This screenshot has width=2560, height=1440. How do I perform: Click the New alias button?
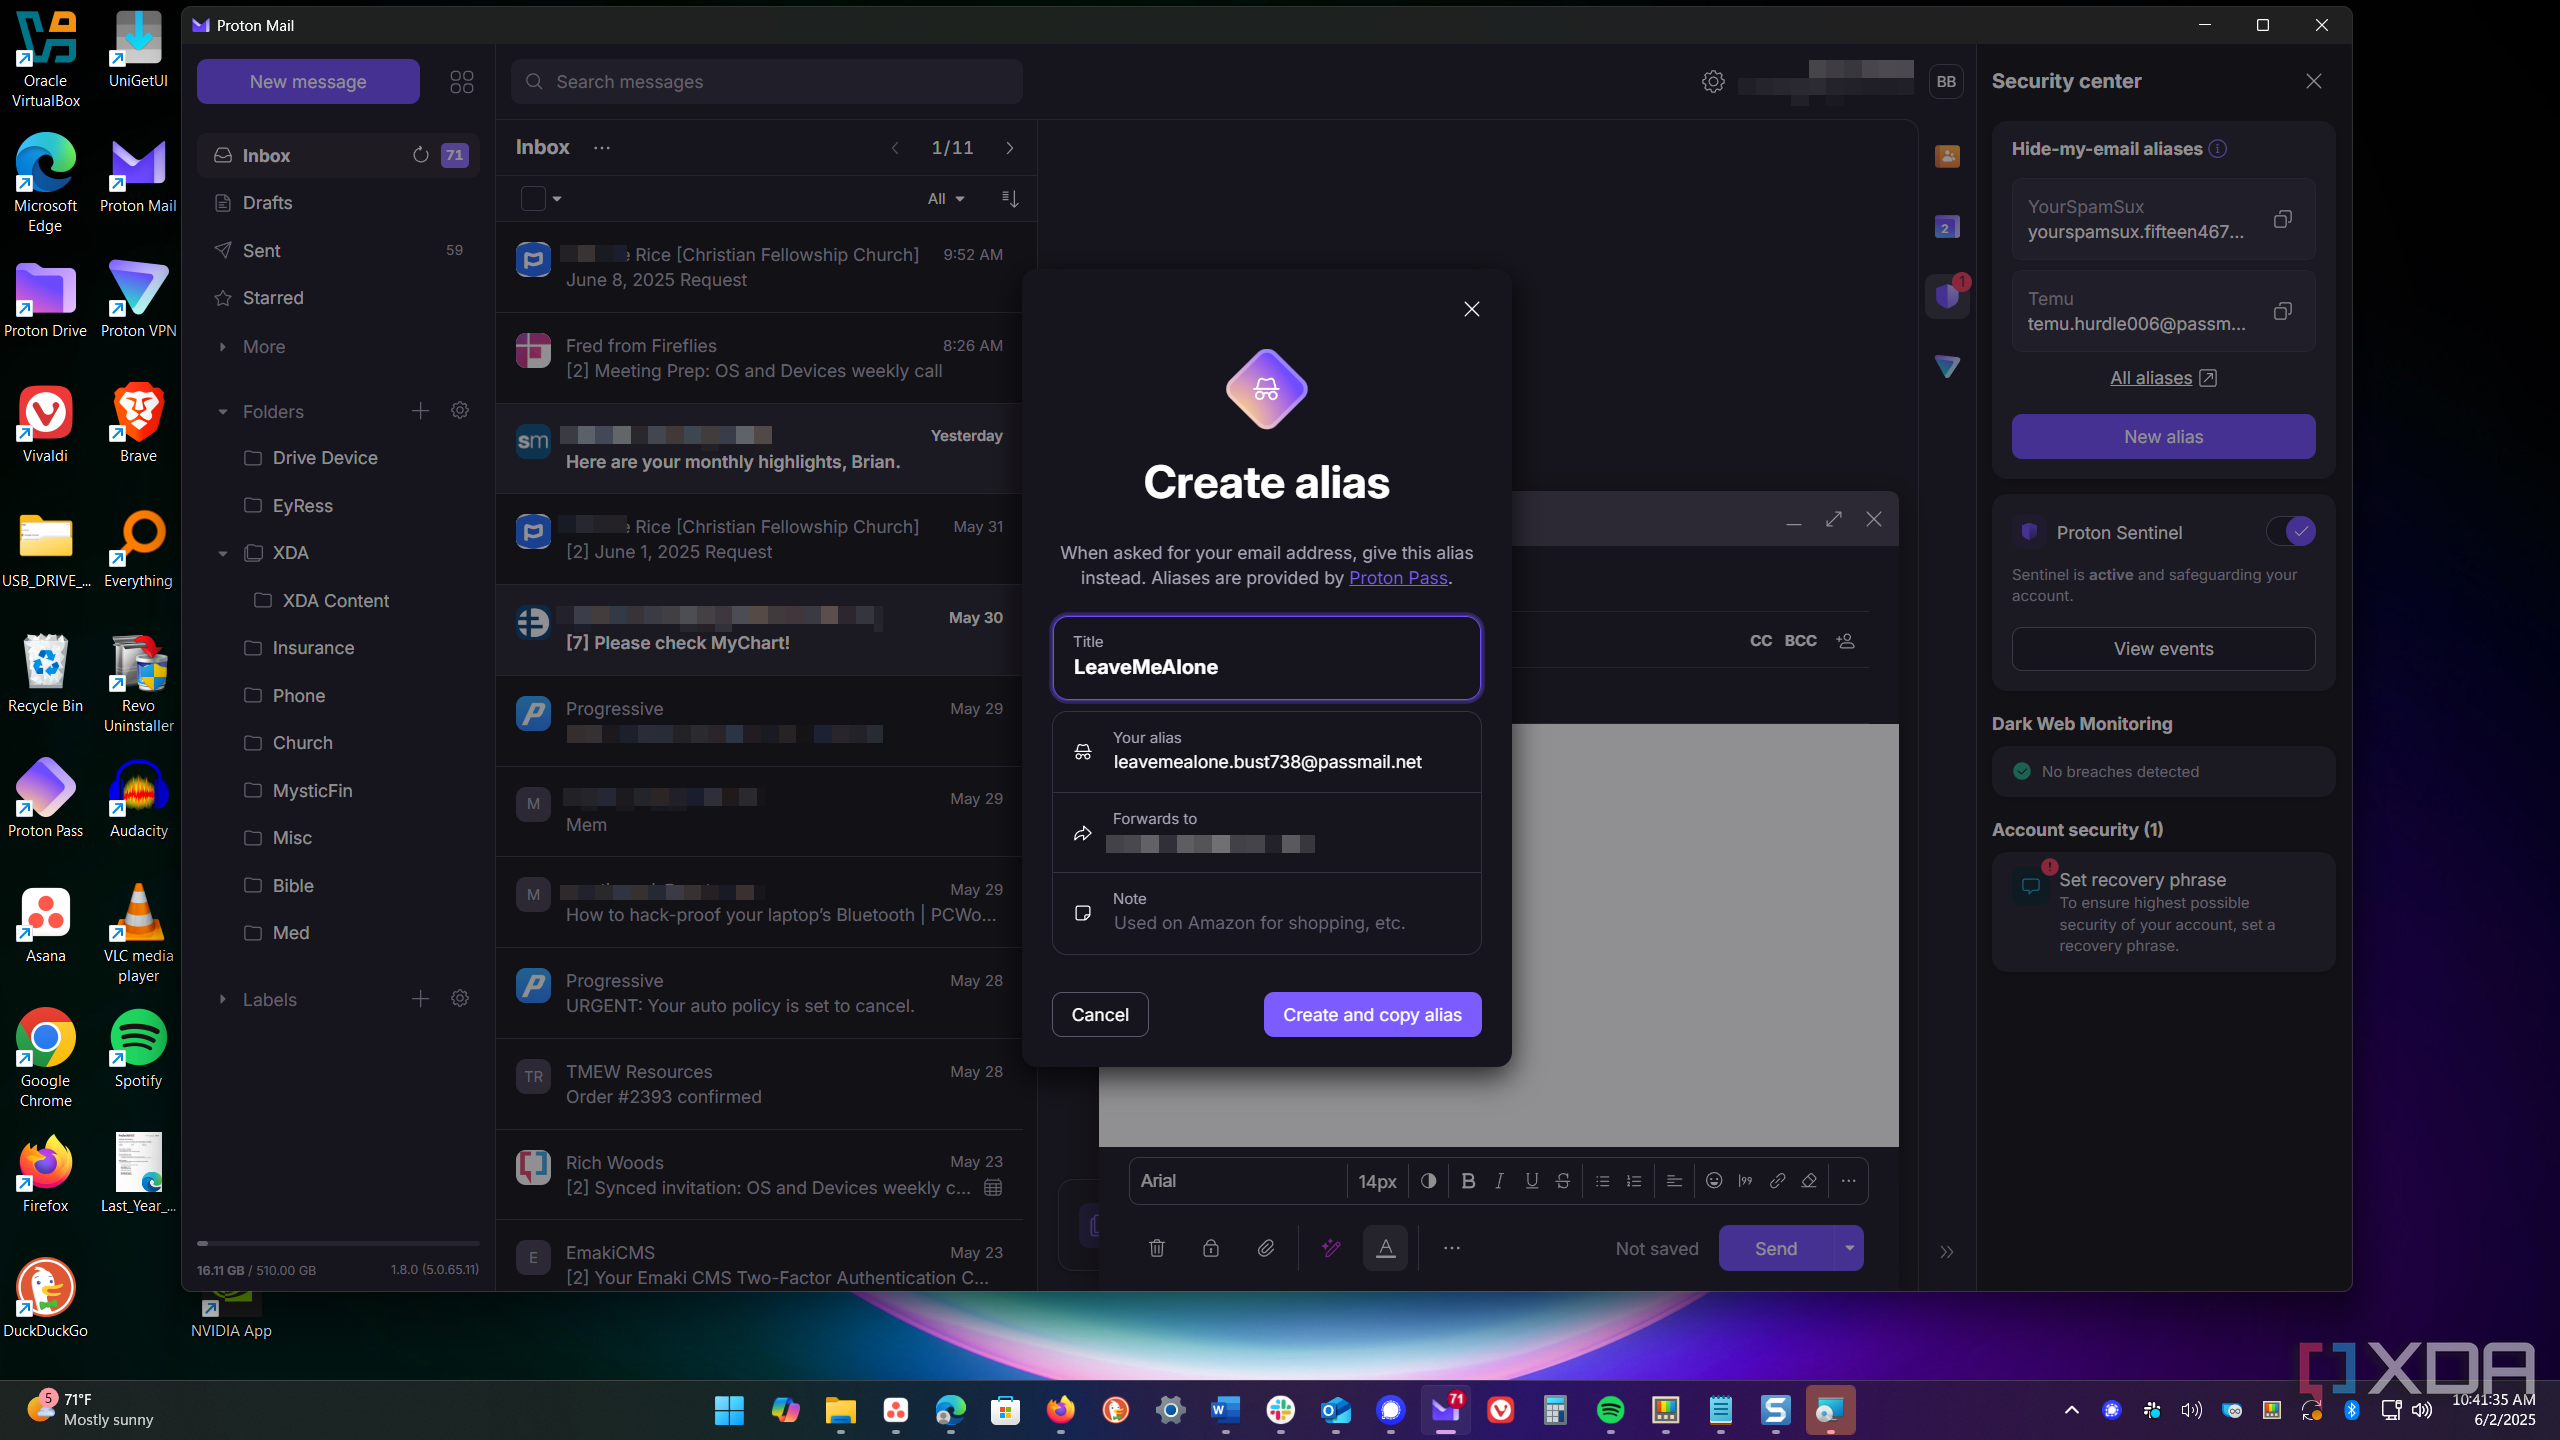tap(2163, 437)
